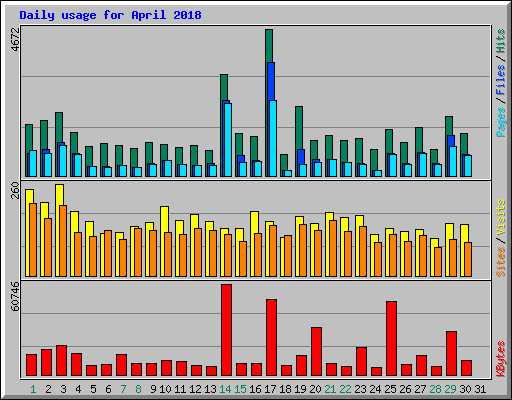Click the red KBytes bar for day 29

[x=451, y=353]
